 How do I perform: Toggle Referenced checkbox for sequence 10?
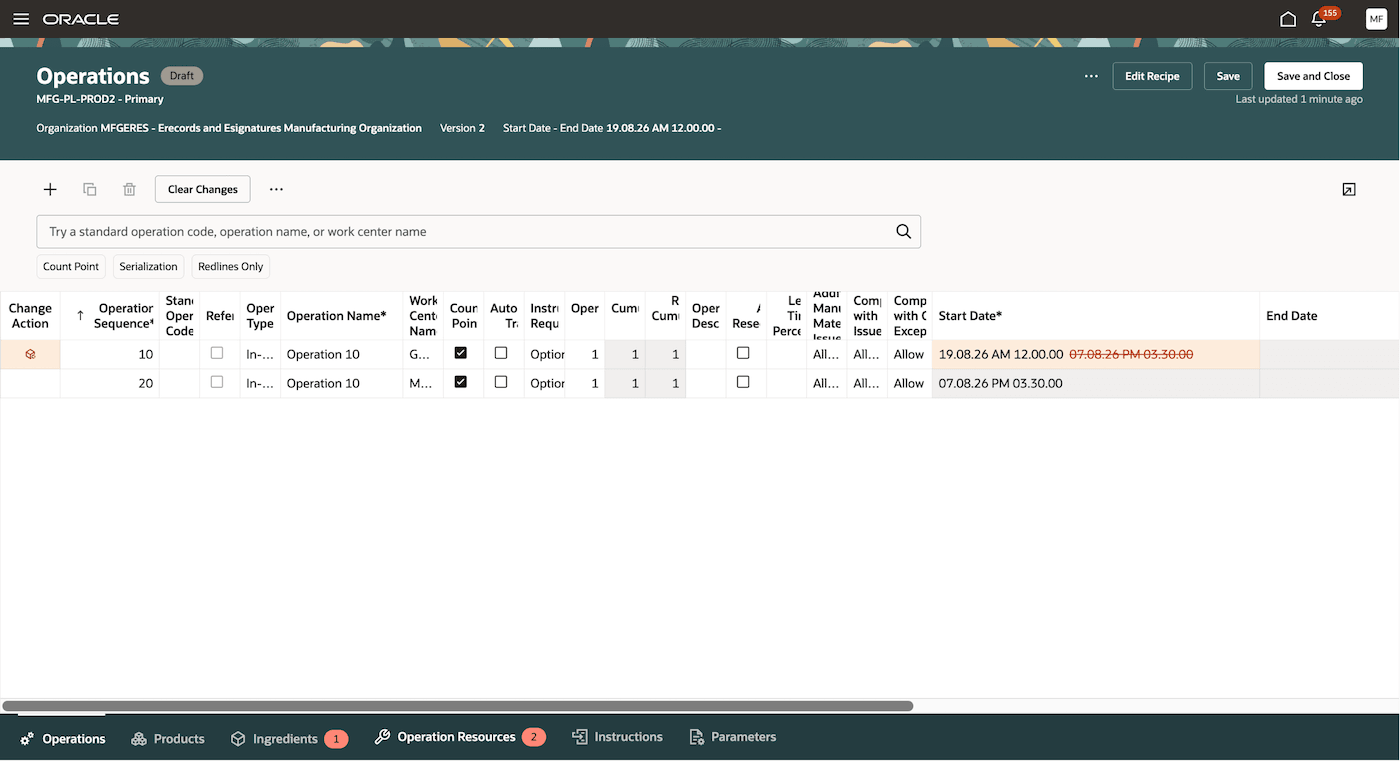[x=217, y=353]
